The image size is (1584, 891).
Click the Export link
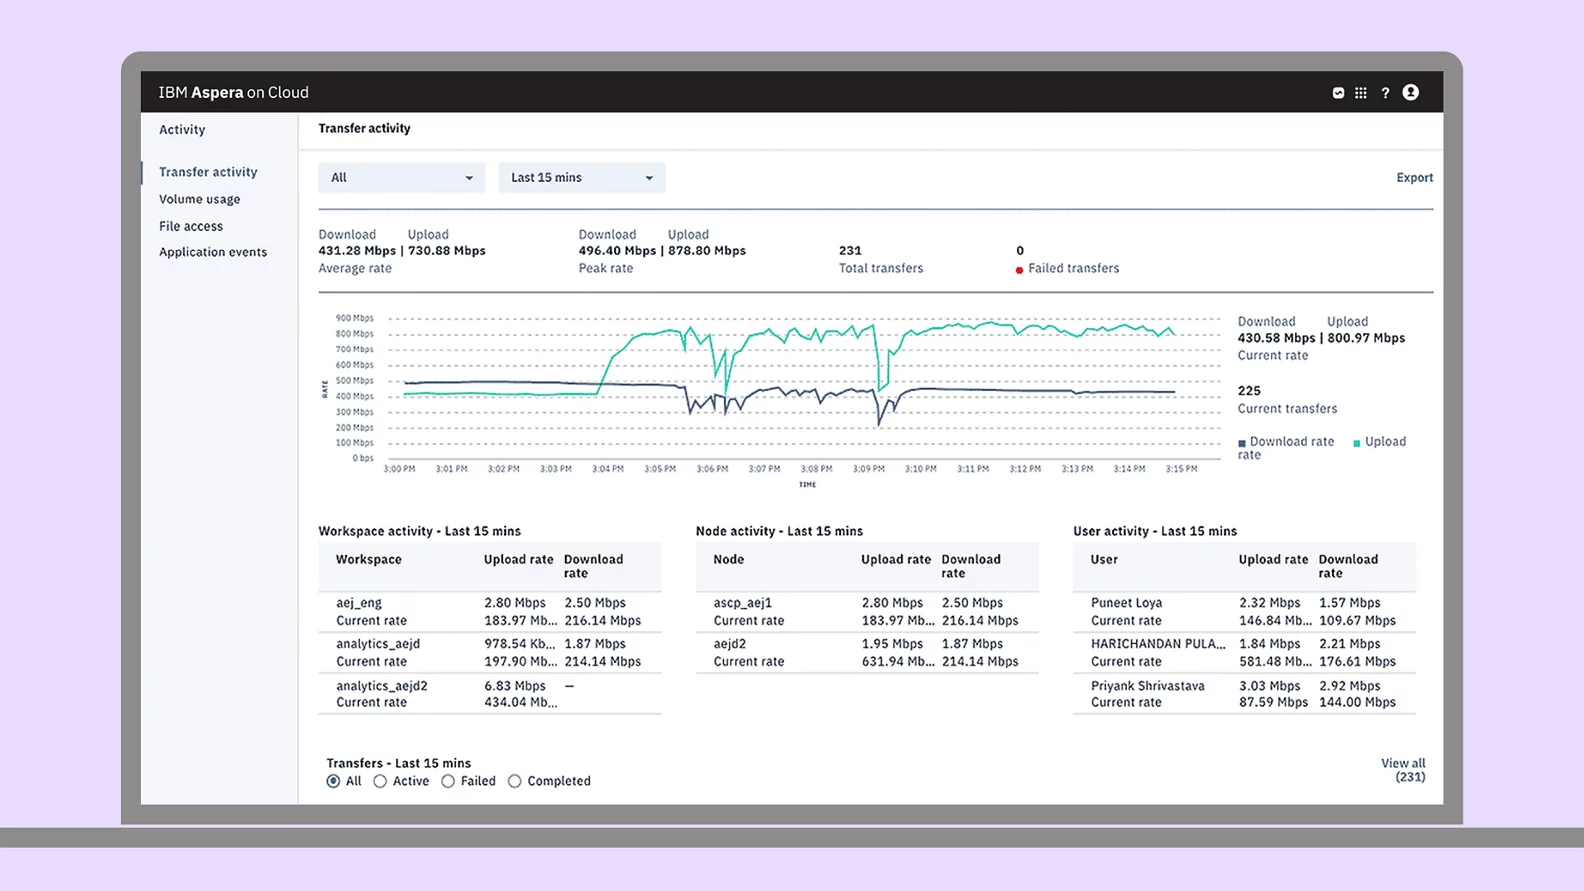pos(1414,178)
